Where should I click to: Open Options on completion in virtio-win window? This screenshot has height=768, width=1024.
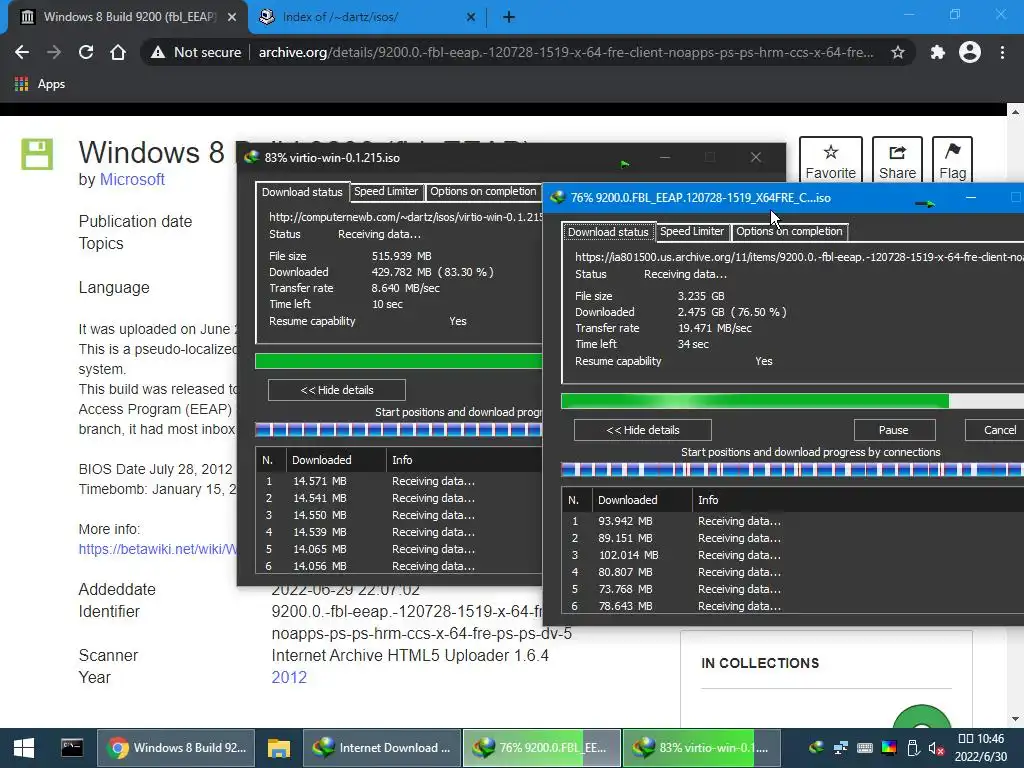tap(483, 191)
